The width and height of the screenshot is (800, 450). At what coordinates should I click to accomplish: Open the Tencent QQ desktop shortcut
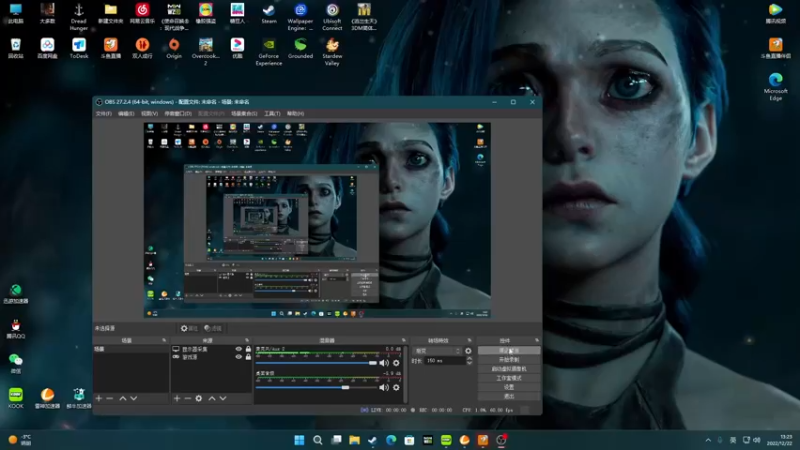15,329
